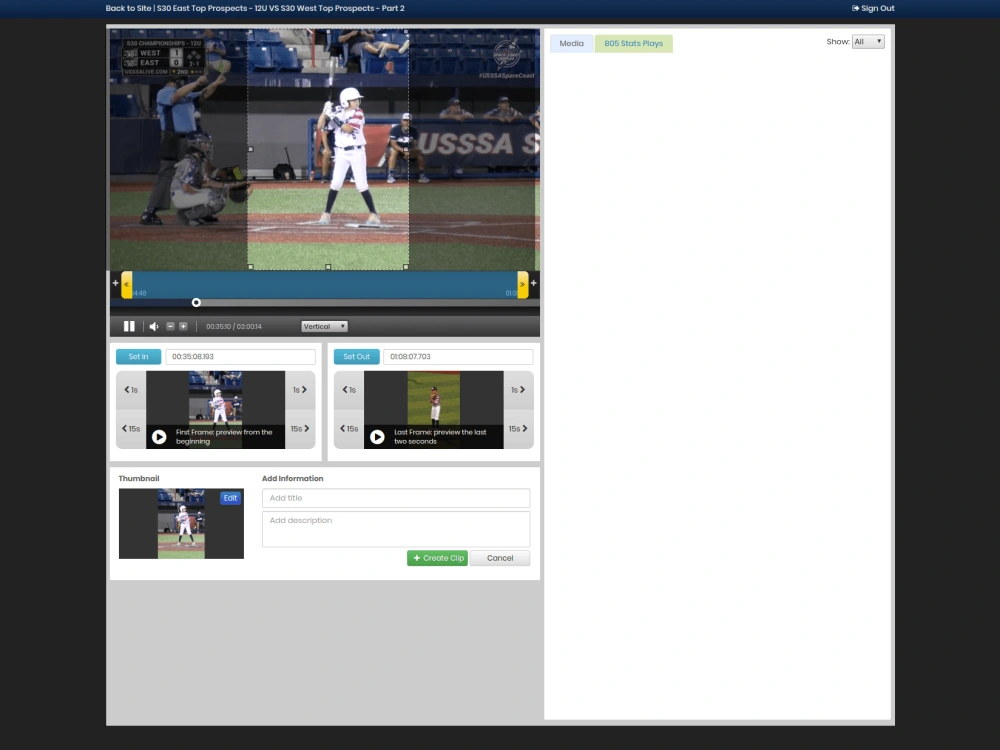Mute the video volume speaker icon
Screen dimensions: 1000x750
(154, 326)
